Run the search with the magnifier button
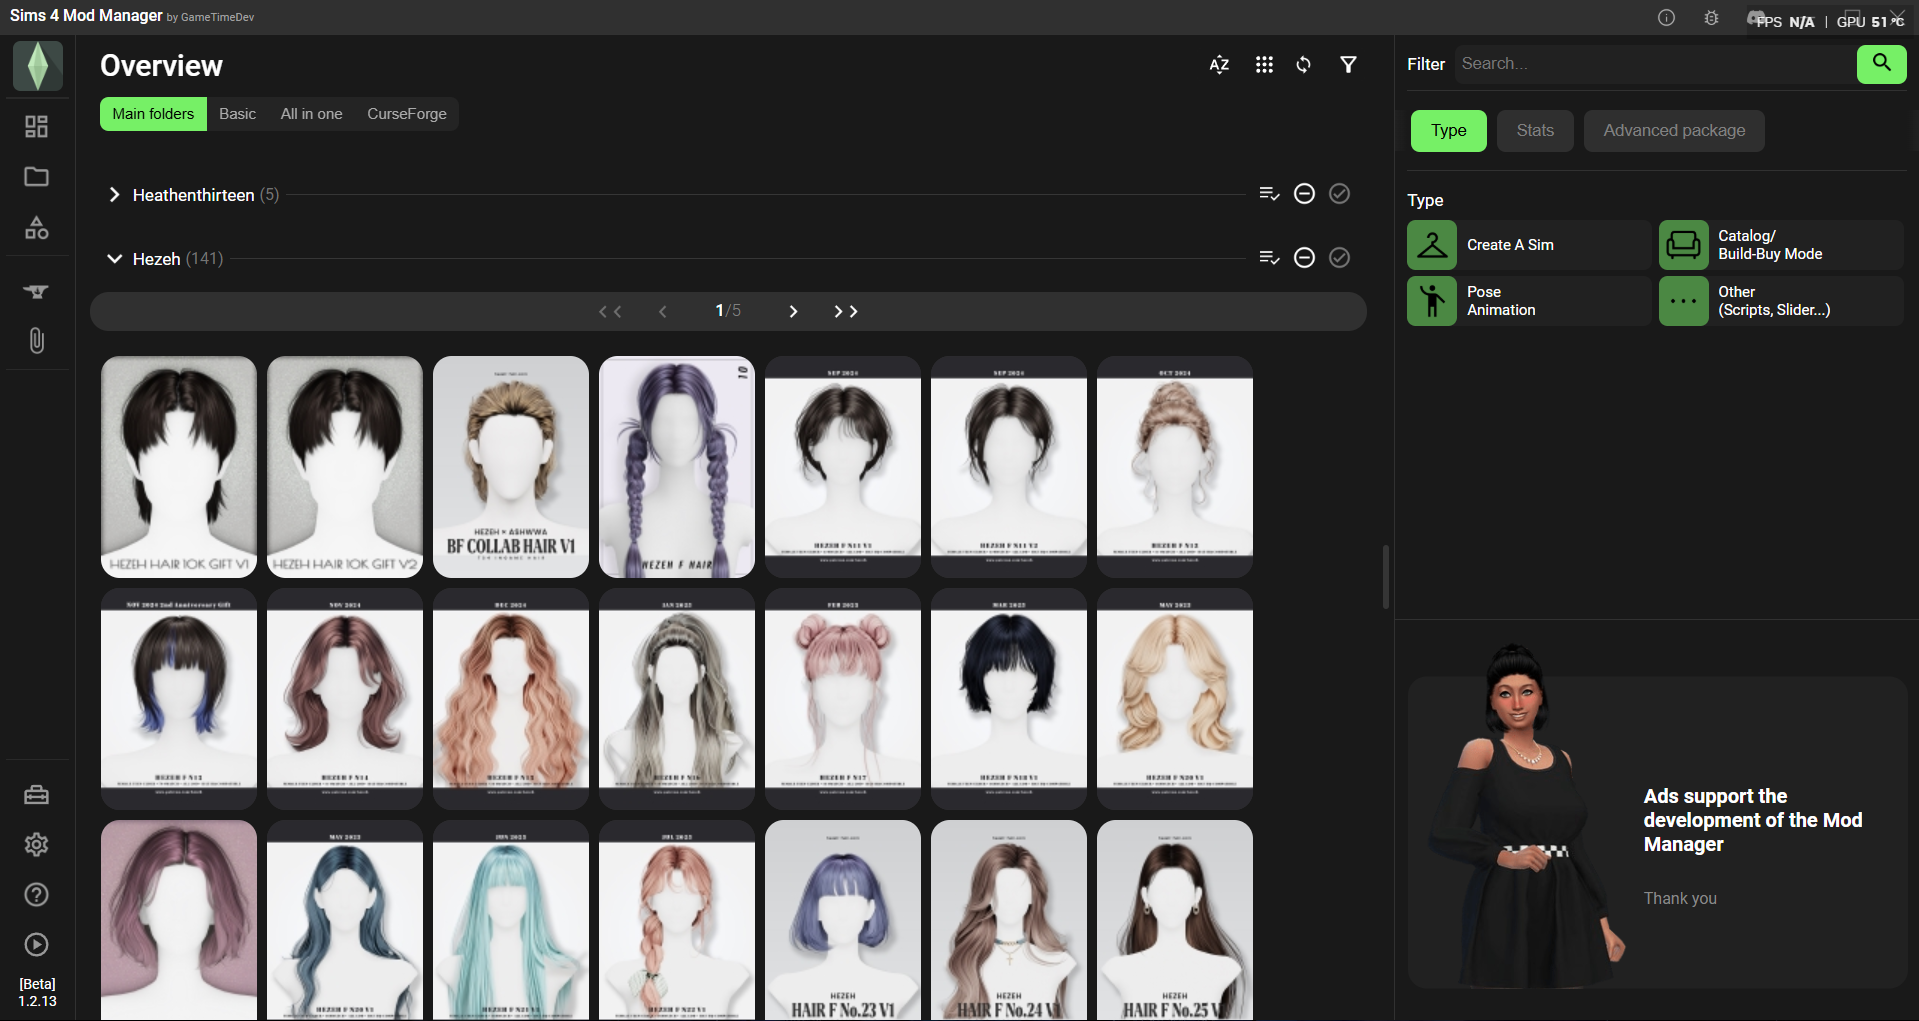This screenshot has height=1021, width=1919. coord(1882,64)
